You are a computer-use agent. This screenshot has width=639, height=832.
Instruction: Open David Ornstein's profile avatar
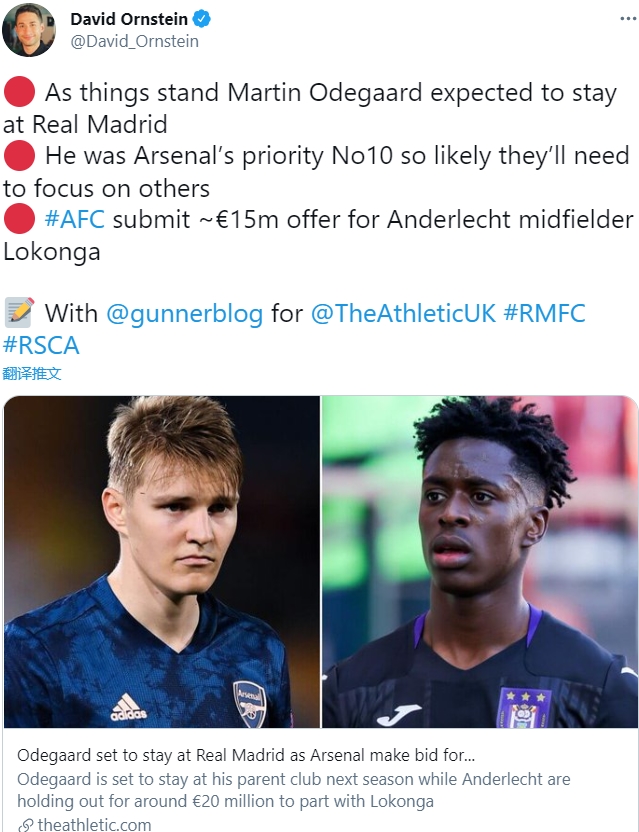click(29, 29)
